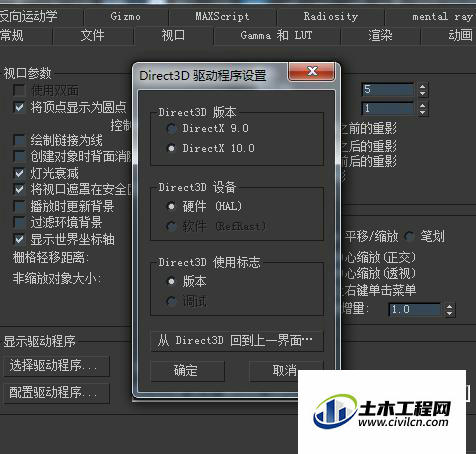Click the 栅格轻移距离 label
Screen dimensions: 476x454
[51, 257]
